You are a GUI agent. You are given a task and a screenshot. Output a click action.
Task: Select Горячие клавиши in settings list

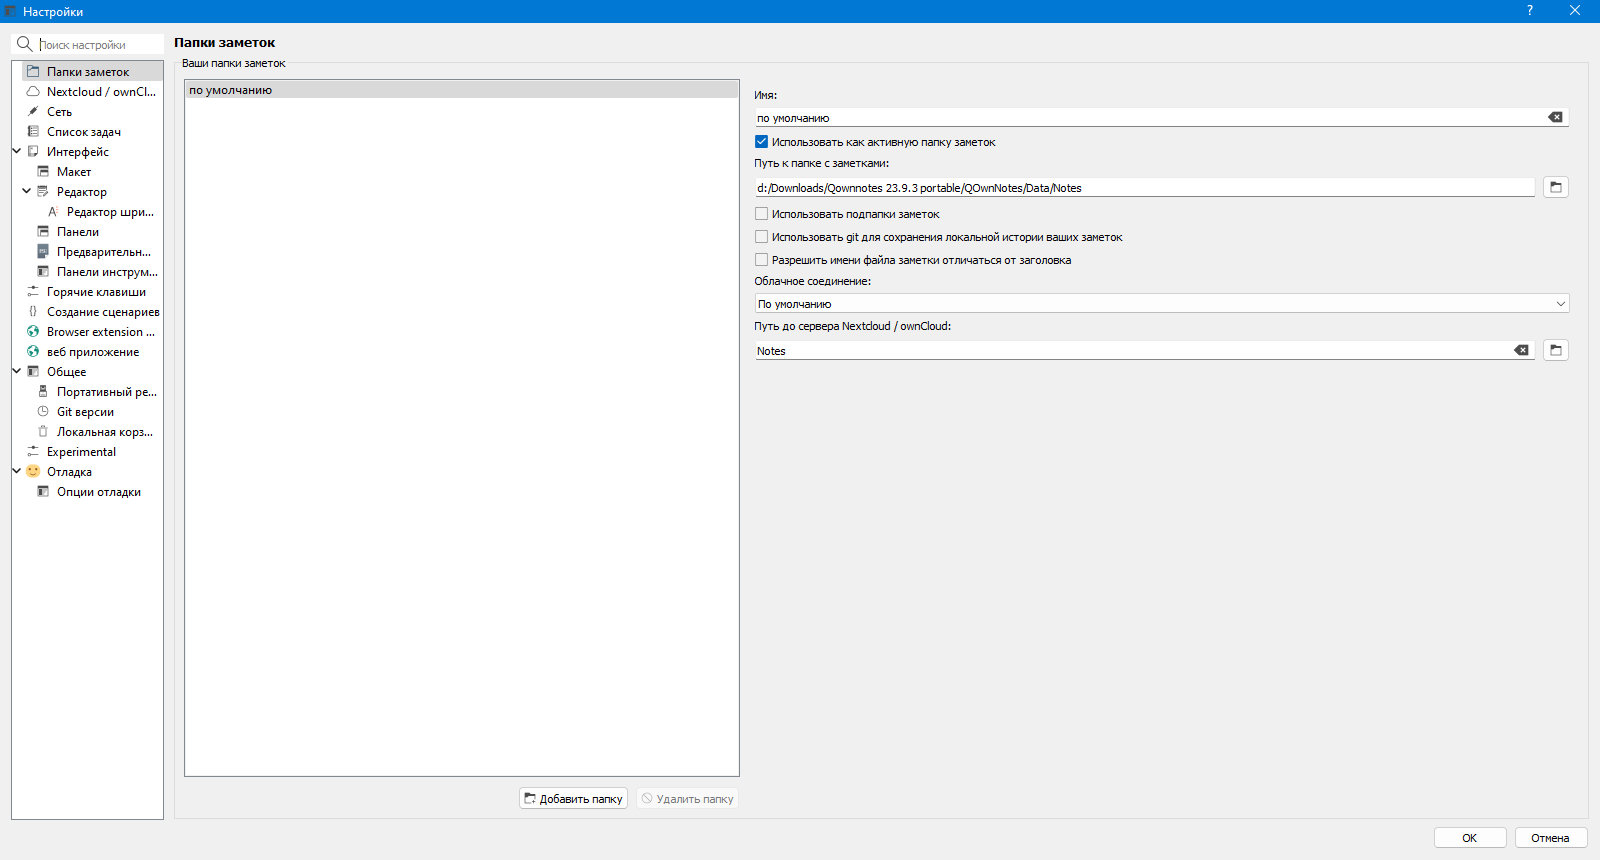coord(96,291)
